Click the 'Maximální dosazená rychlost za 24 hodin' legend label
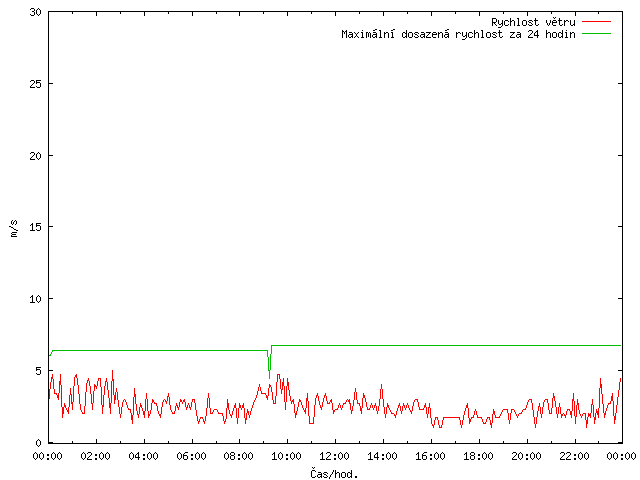Screen dimensions: 640x480 pos(458,34)
